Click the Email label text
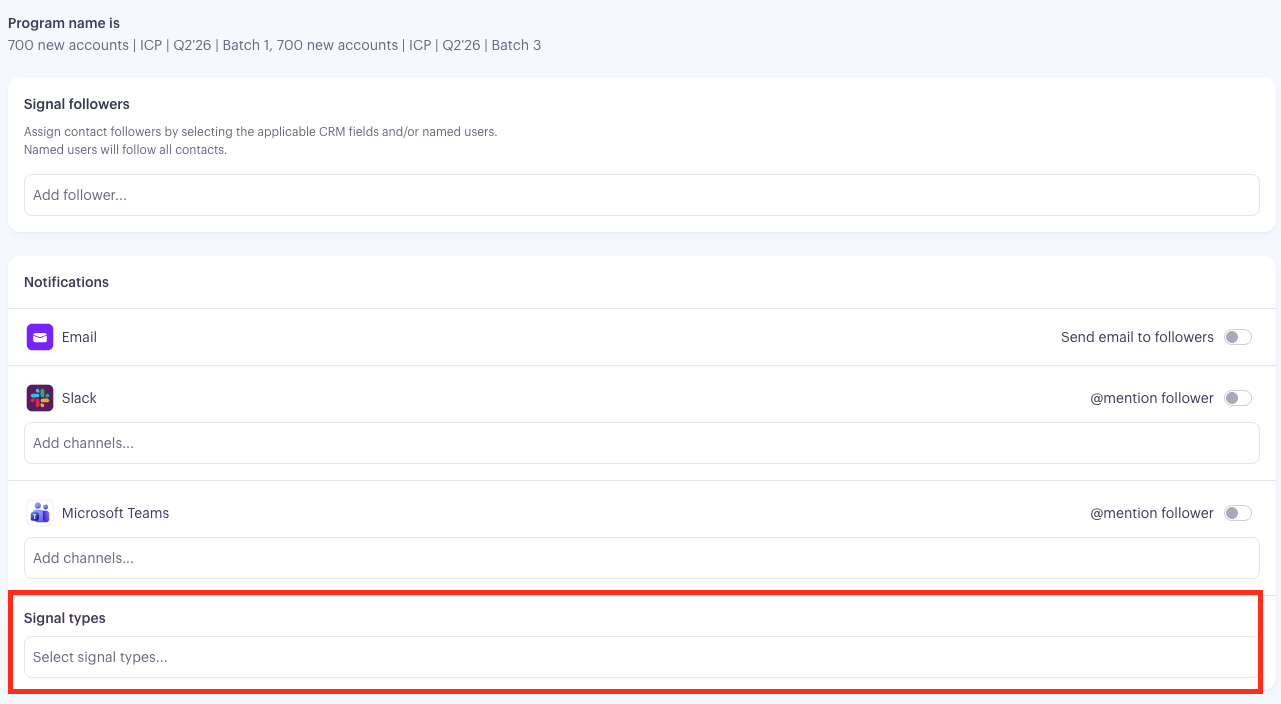 pos(79,337)
